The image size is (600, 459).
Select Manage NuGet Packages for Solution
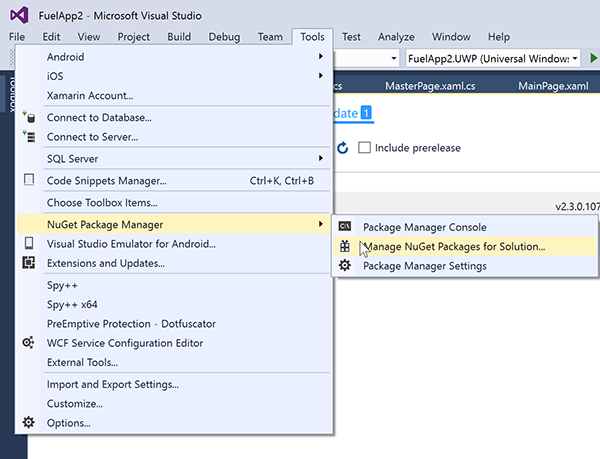pos(453,246)
